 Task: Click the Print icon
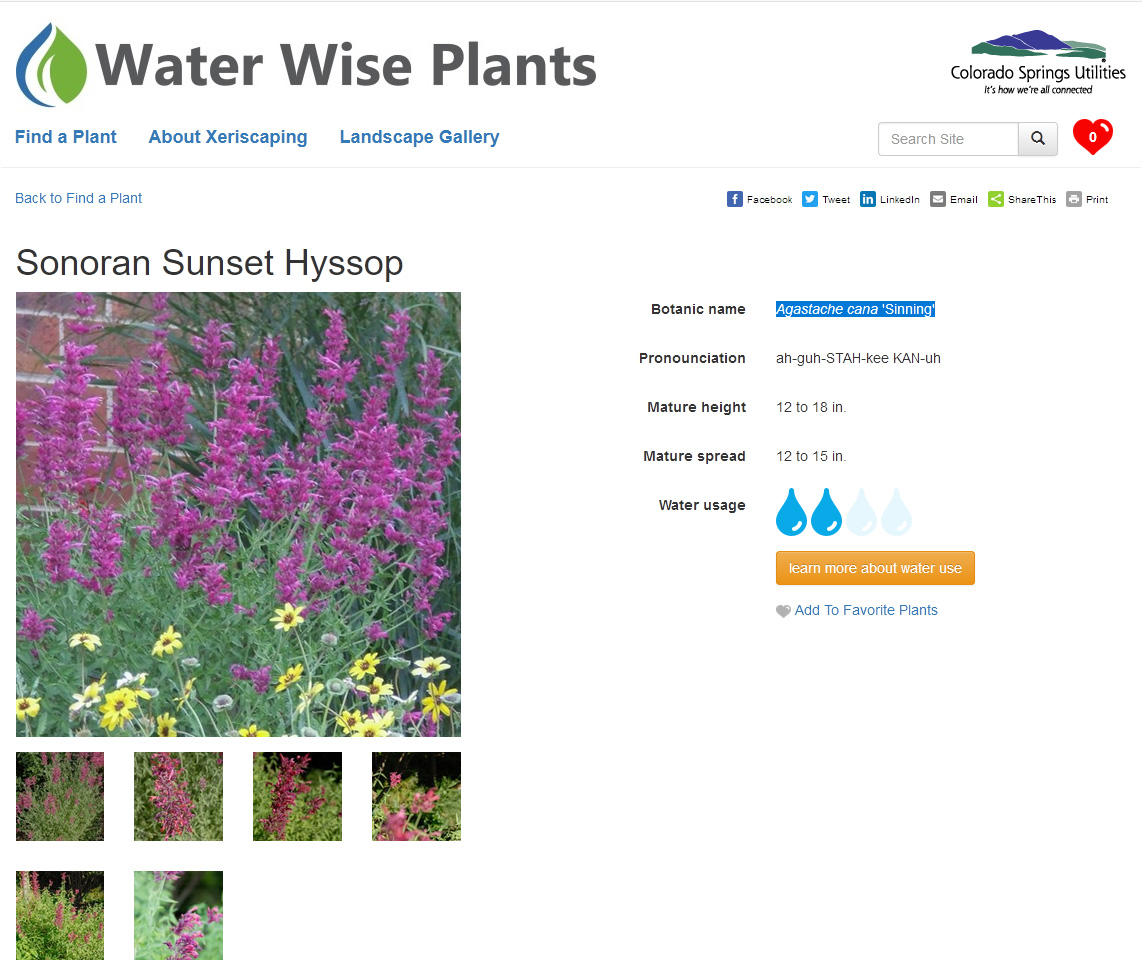pos(1074,199)
